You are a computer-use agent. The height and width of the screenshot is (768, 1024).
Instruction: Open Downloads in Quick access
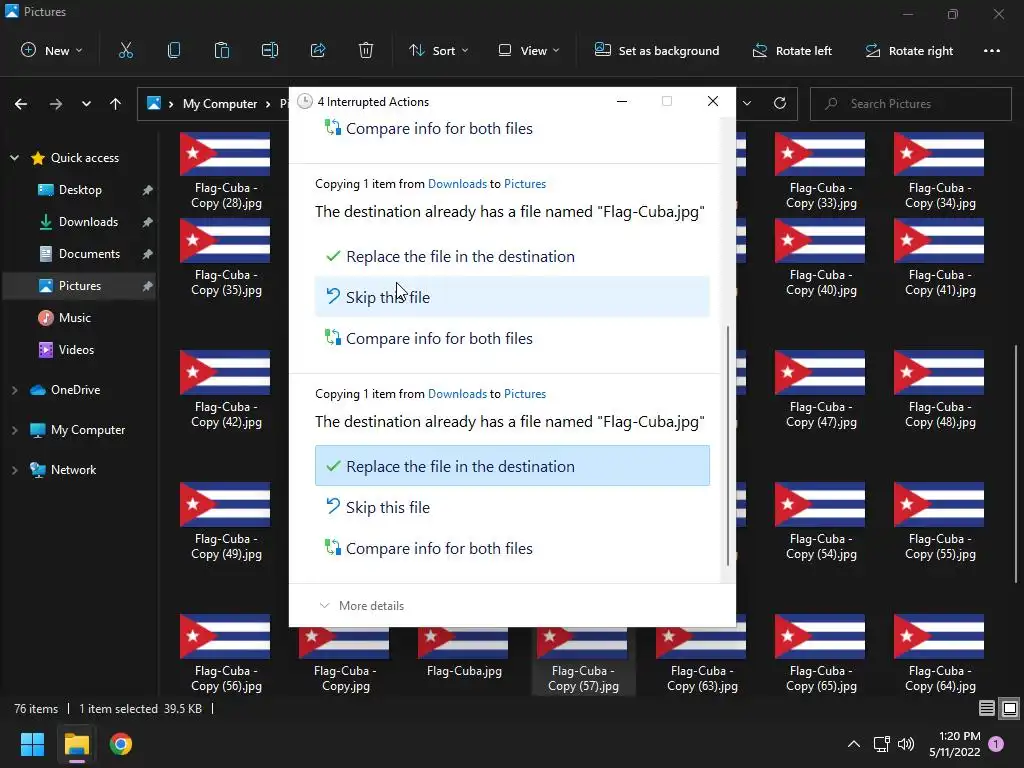88,222
